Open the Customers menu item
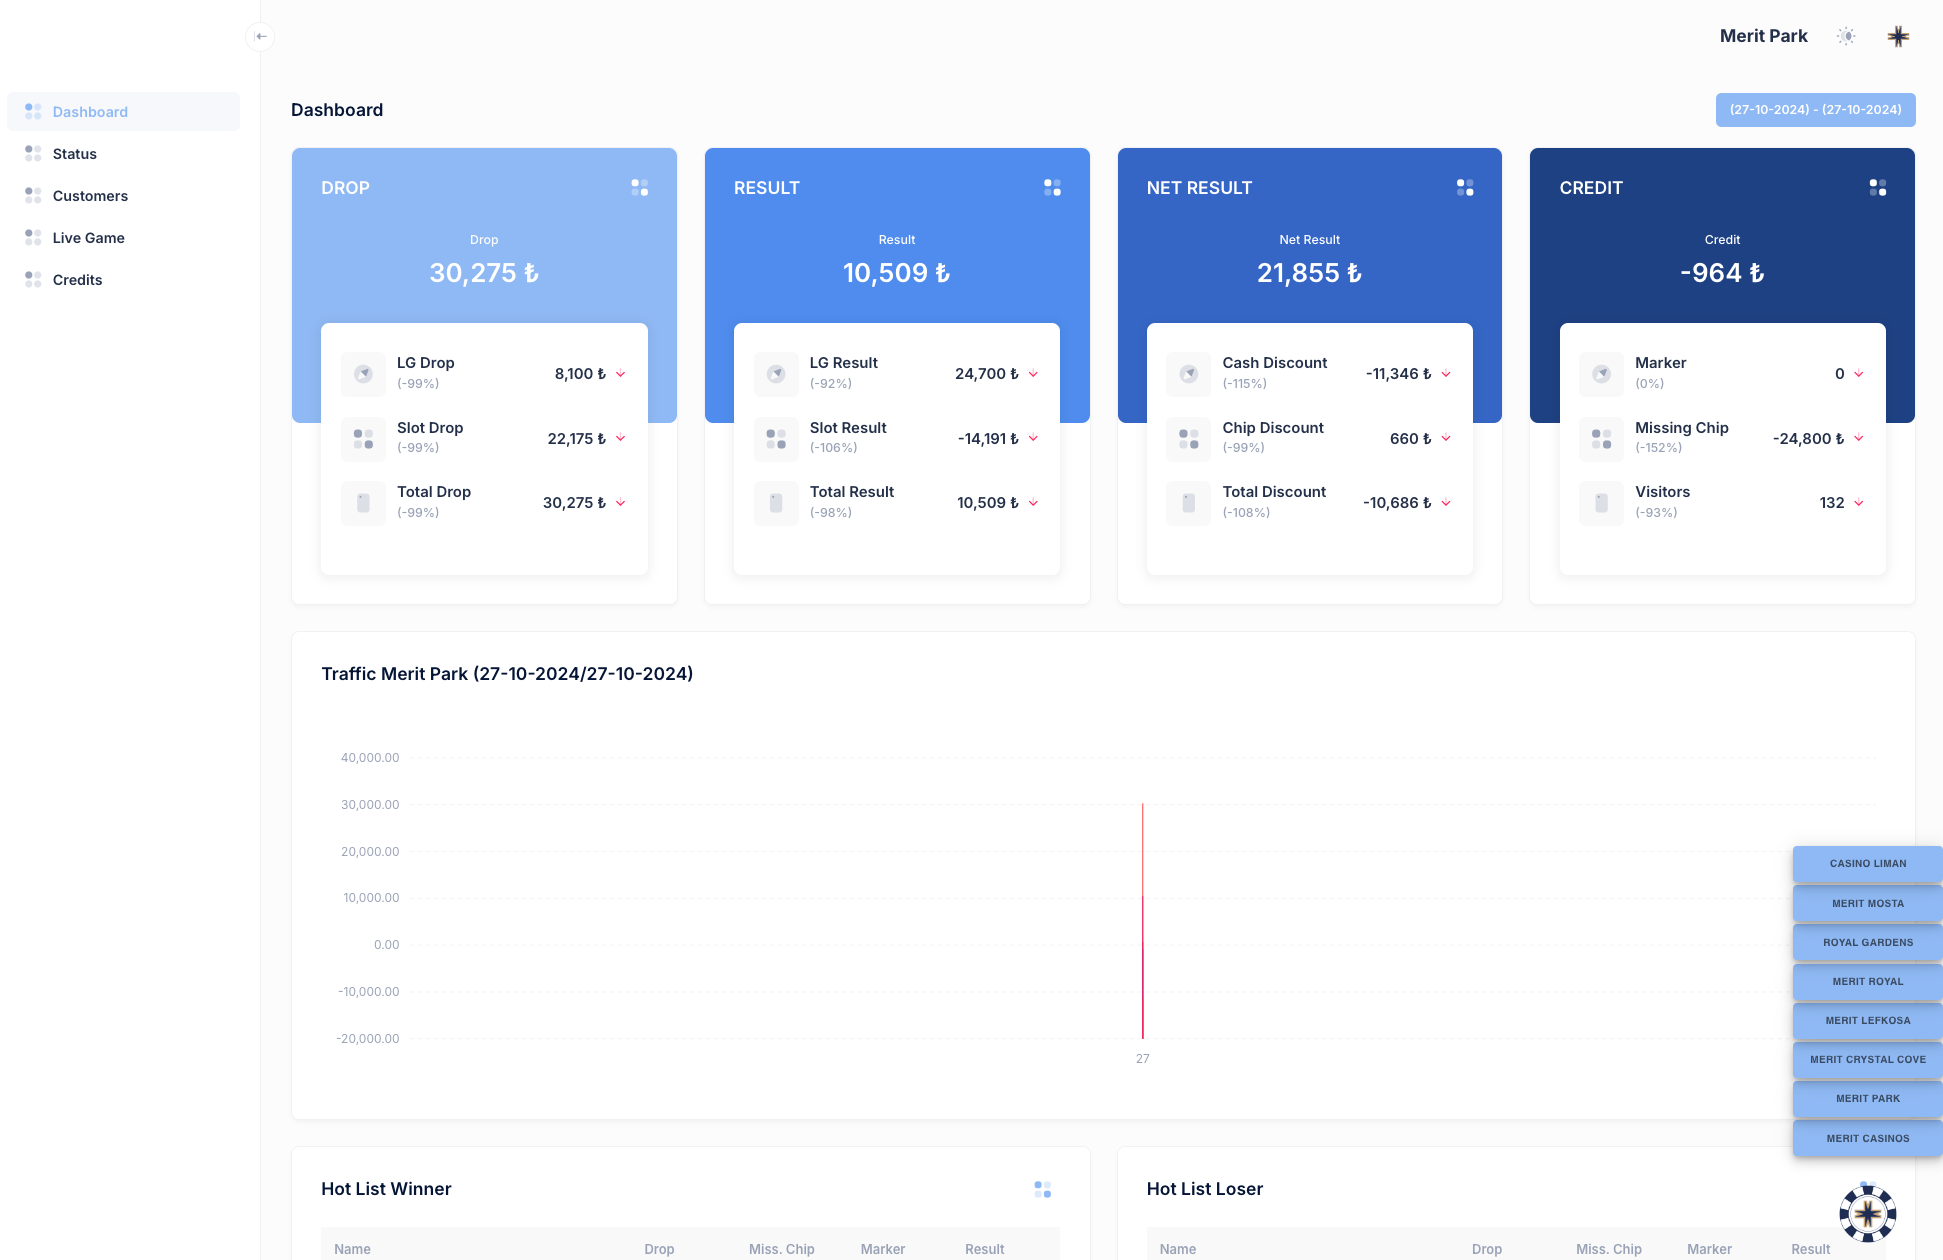Screen dimensions: 1943x1260 pyautogui.click(x=123, y=196)
